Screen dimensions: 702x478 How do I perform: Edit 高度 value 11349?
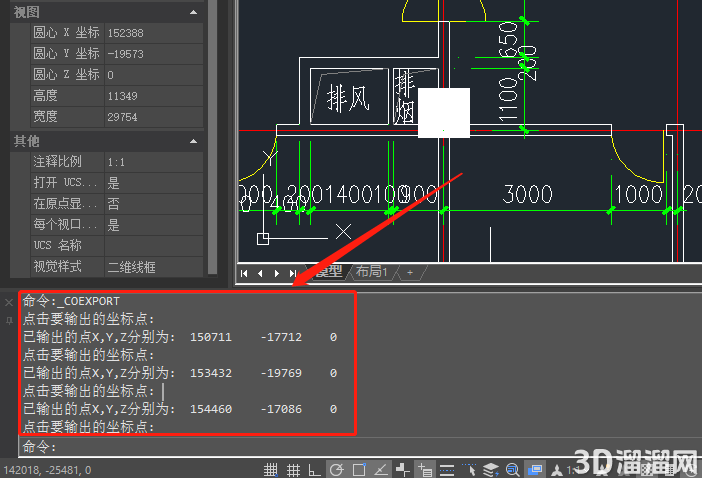(x=154, y=96)
